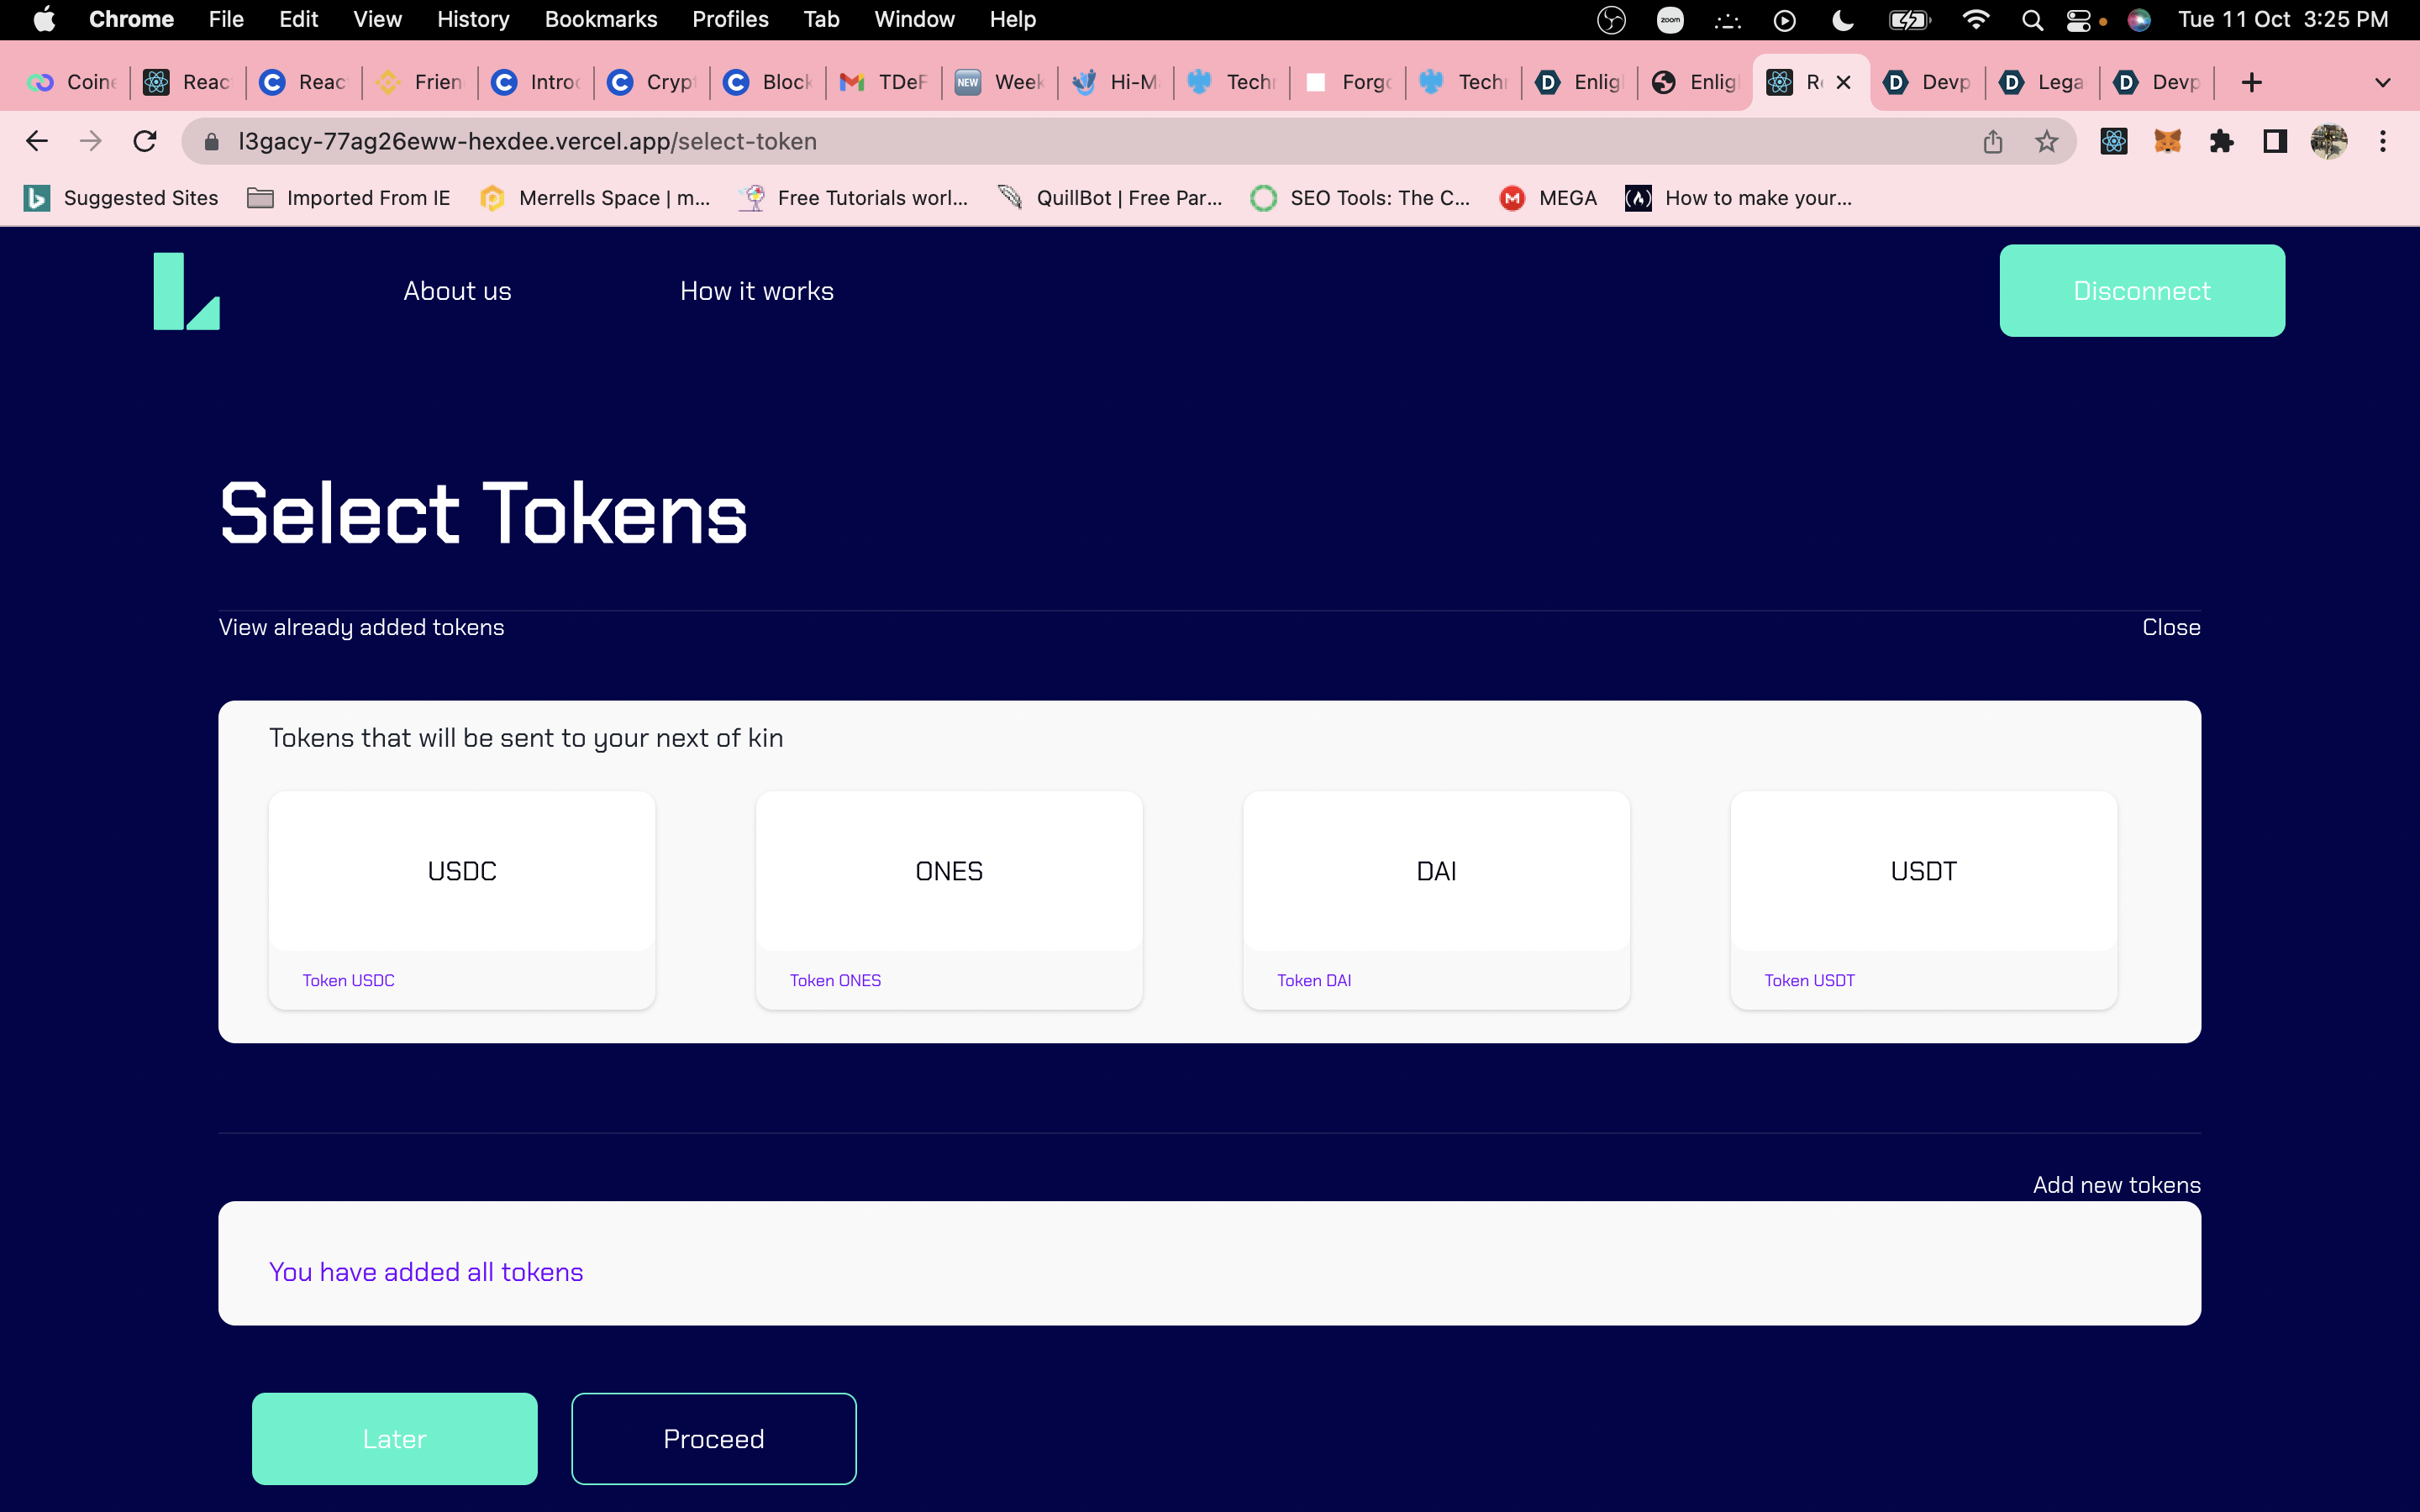Screen dimensions: 2420x1512
Task: Click the React DevTools extension icon
Action: pyautogui.click(x=2113, y=141)
